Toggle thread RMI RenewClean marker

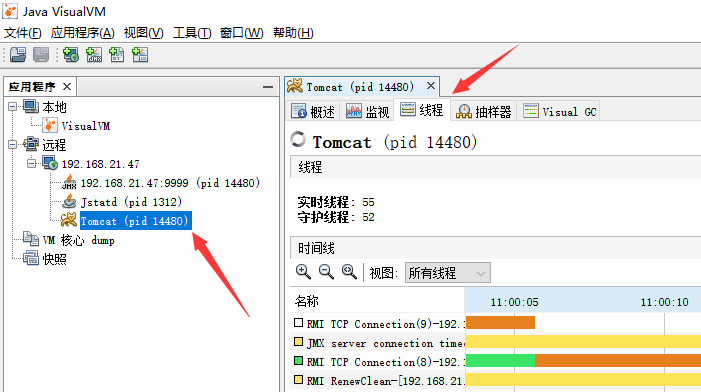[299, 380]
